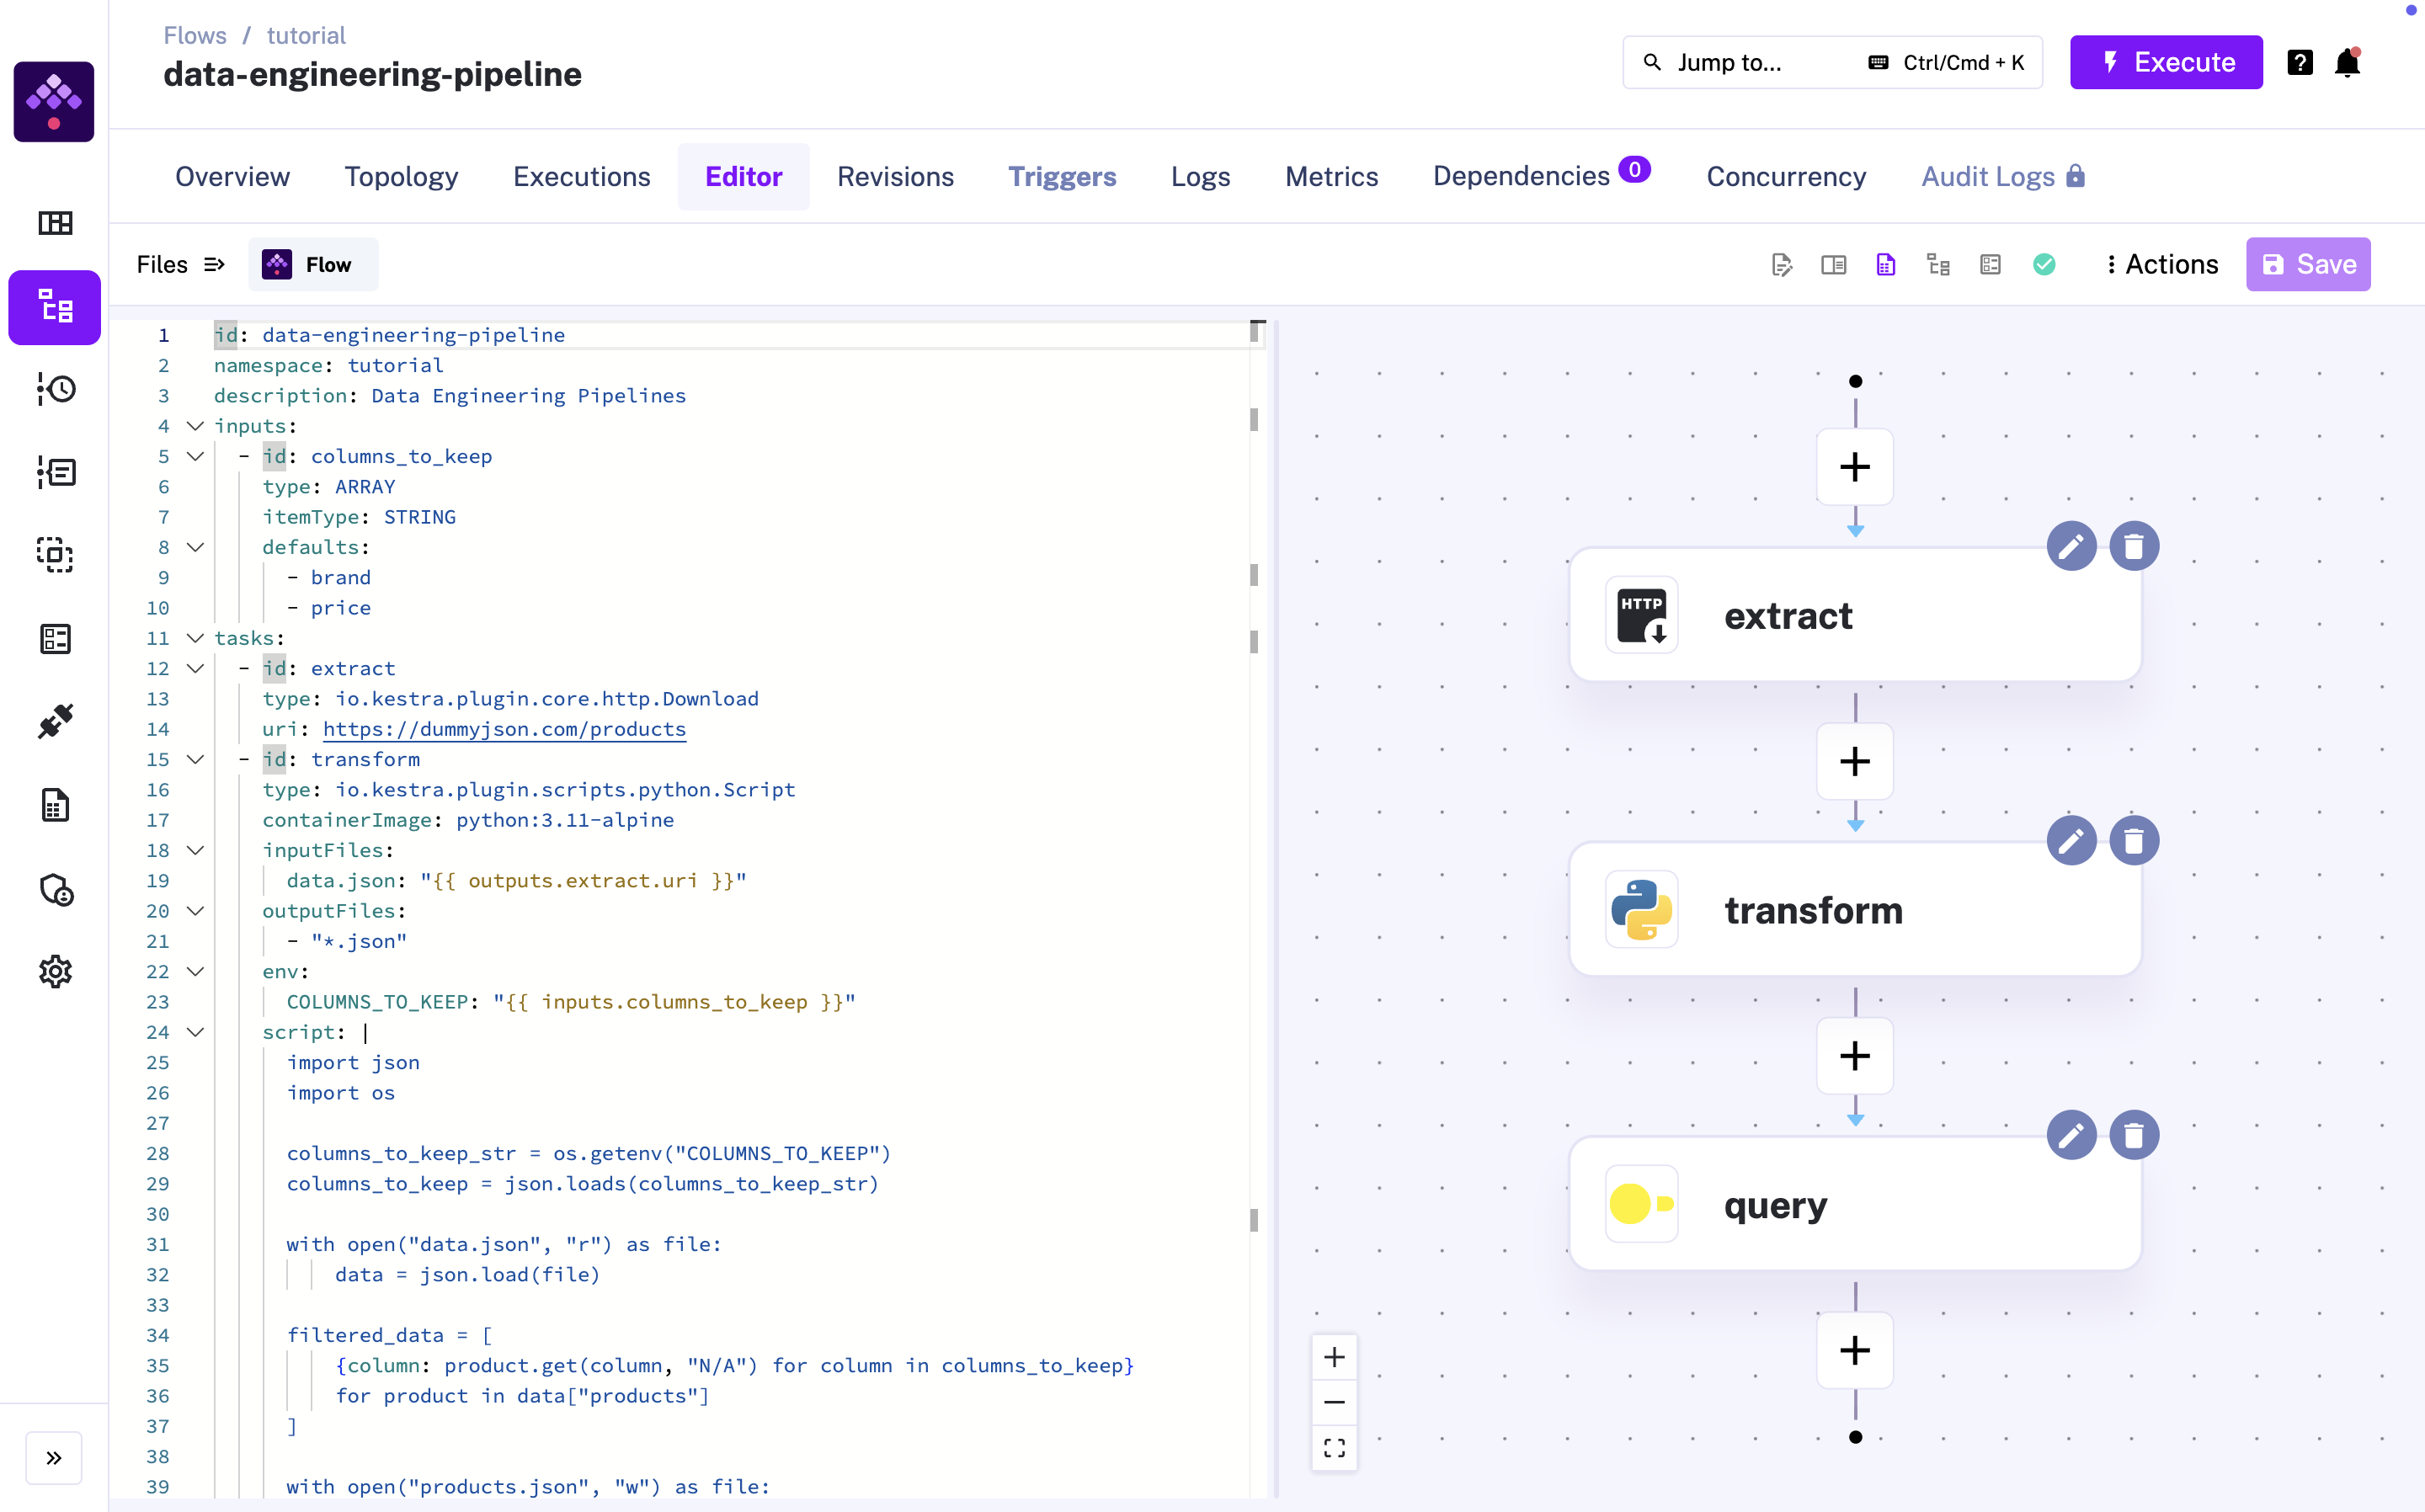Viewport: 2425px width, 1512px height.
Task: Open the Actions dropdown menu
Action: point(2161,264)
